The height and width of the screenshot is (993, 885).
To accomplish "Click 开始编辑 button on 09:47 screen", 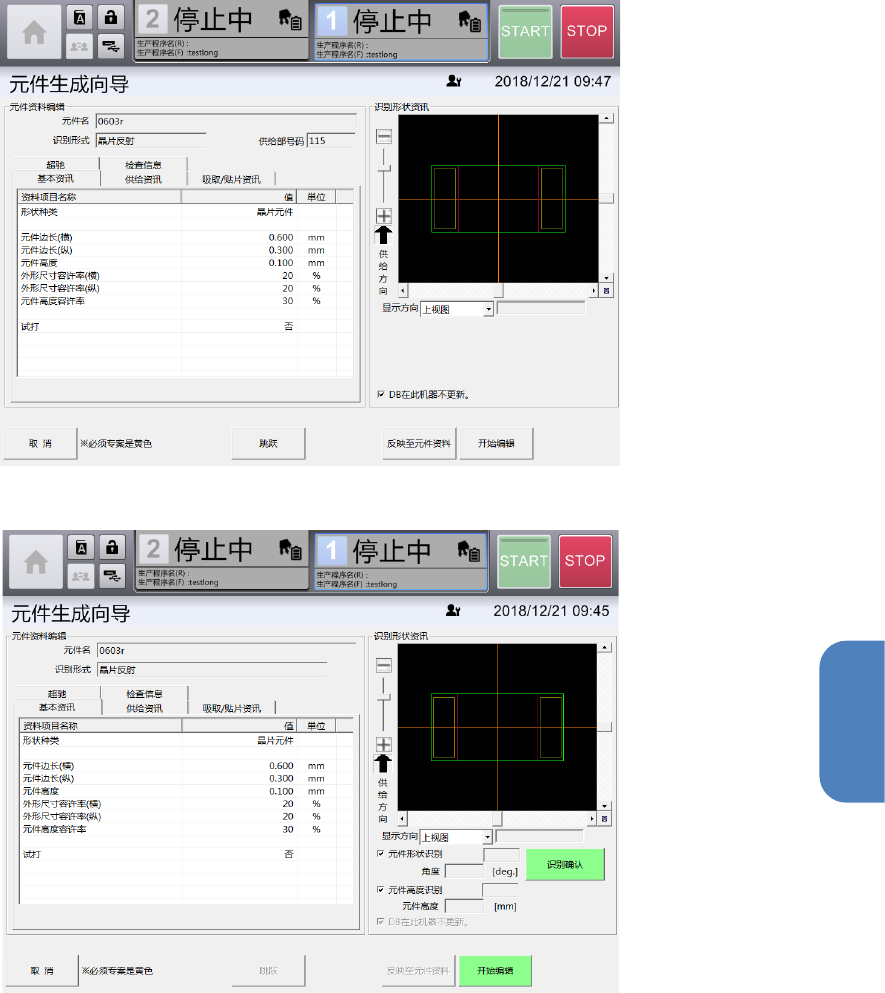I will click(x=496, y=443).
